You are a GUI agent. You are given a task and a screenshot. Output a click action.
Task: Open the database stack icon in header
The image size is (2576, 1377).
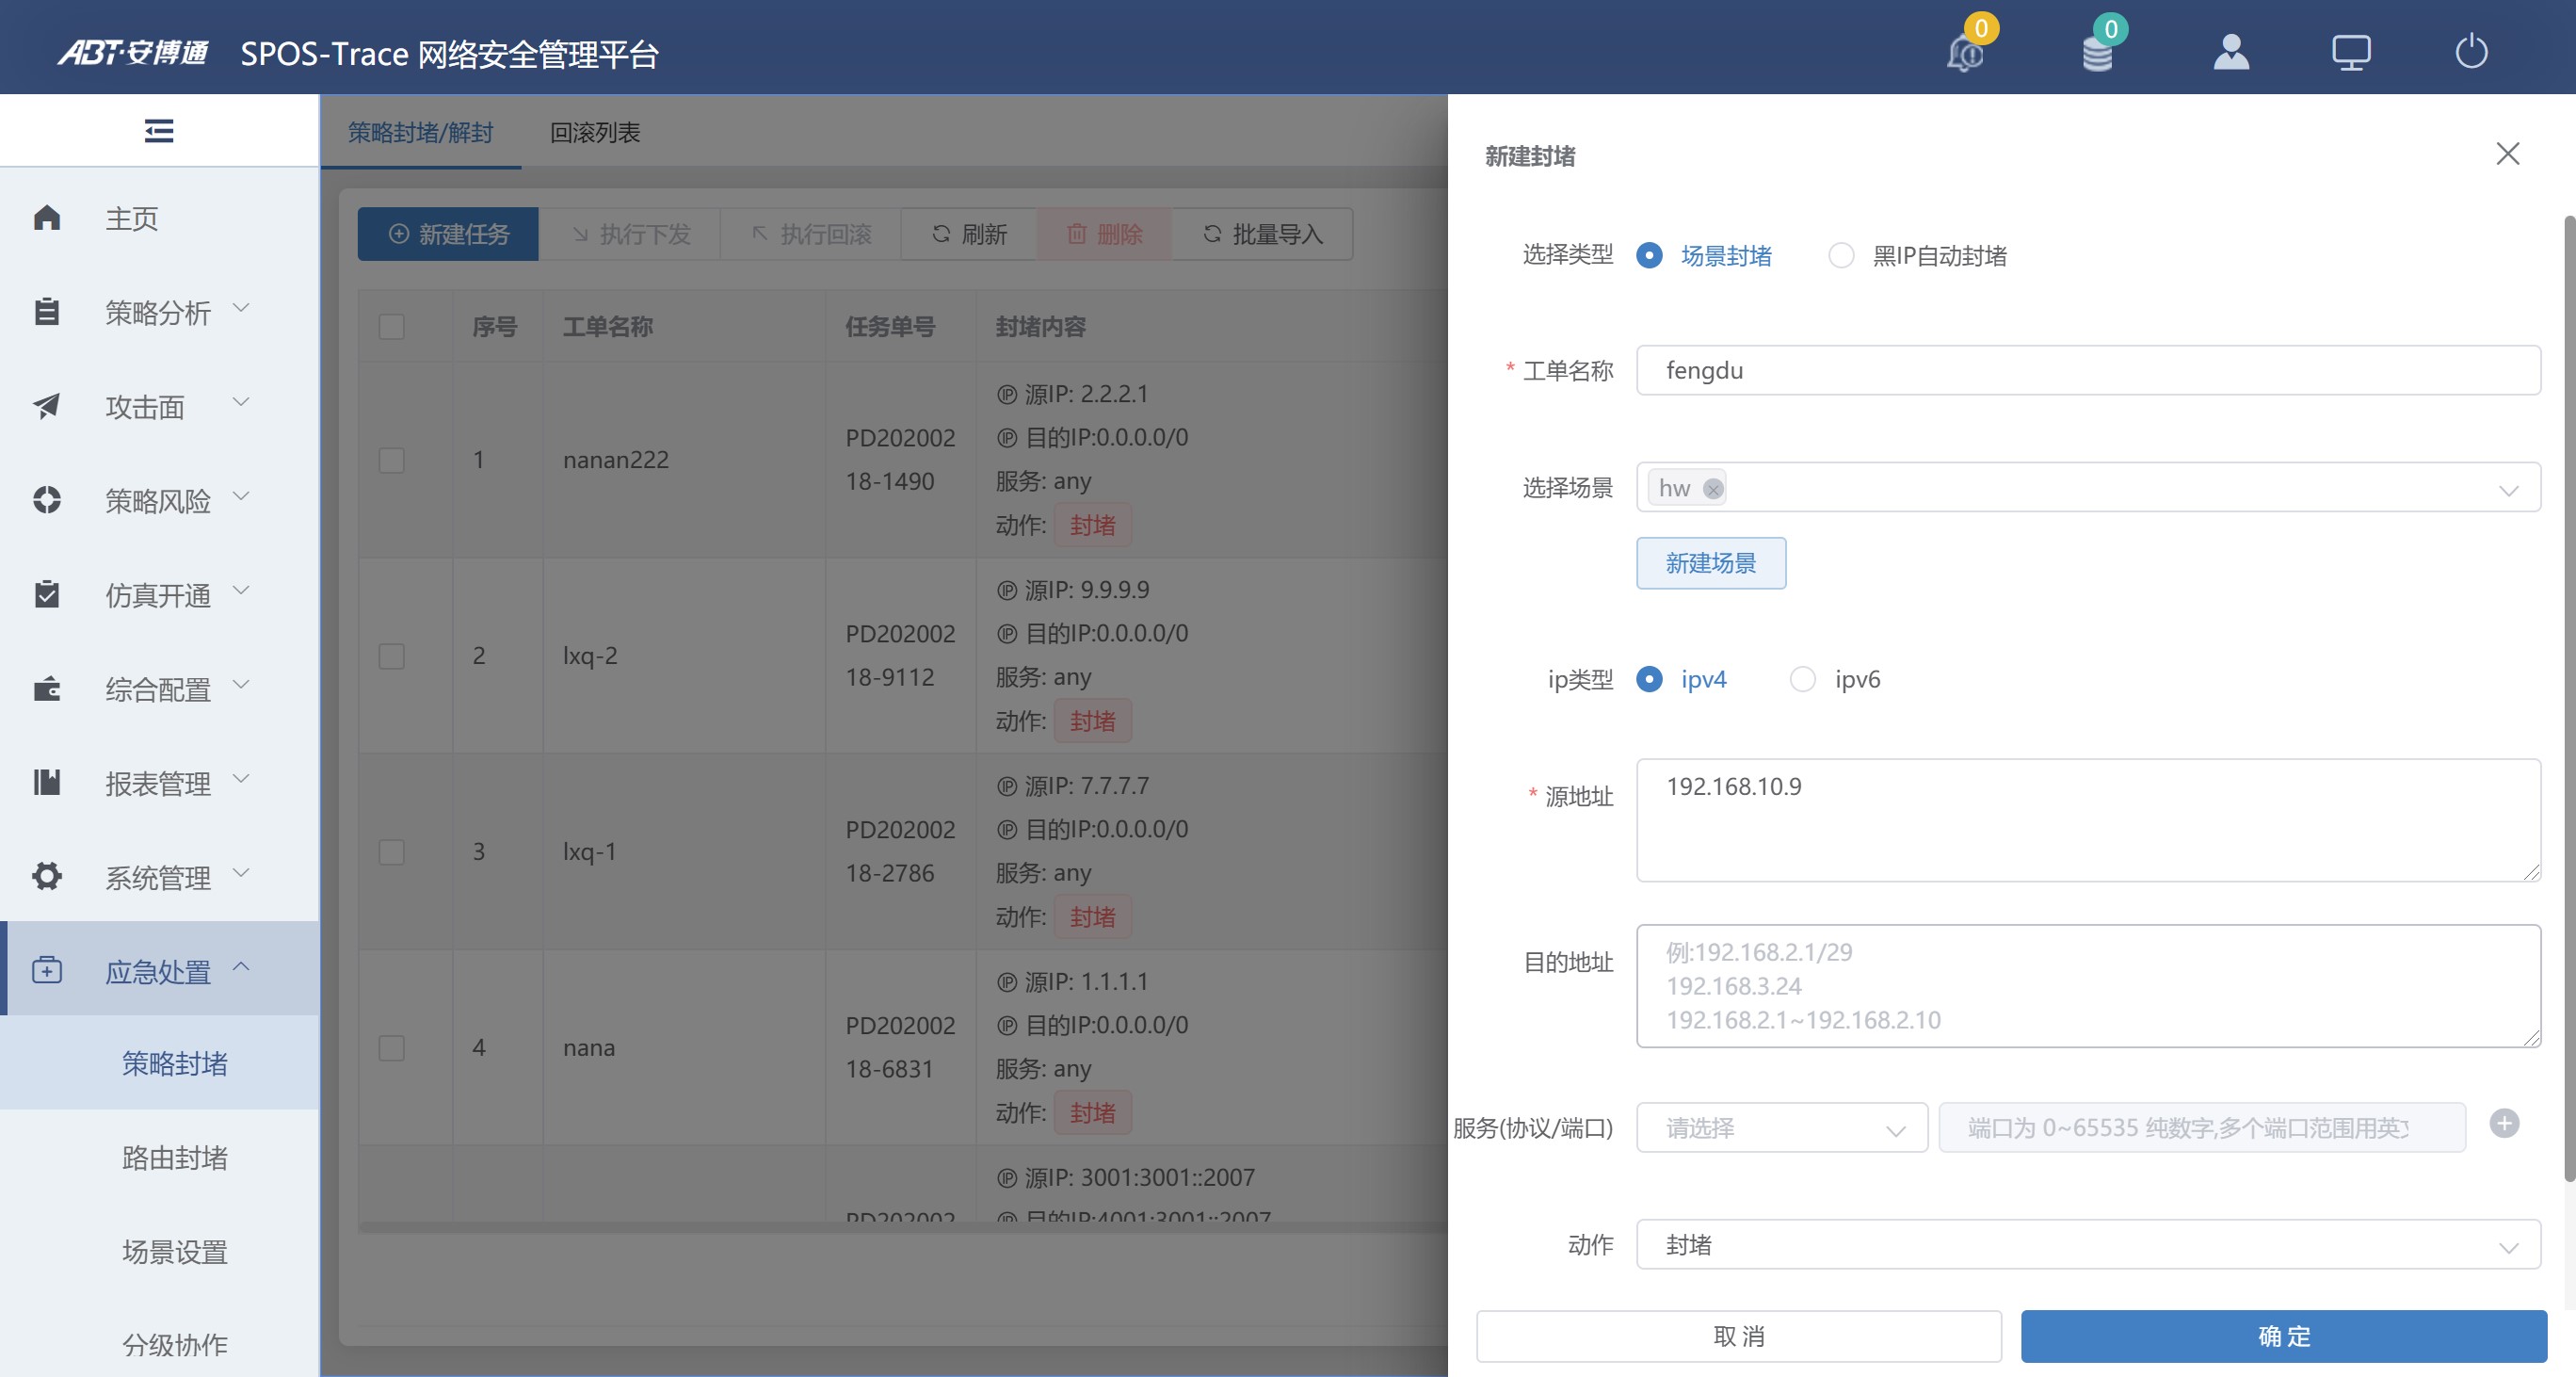(2097, 52)
